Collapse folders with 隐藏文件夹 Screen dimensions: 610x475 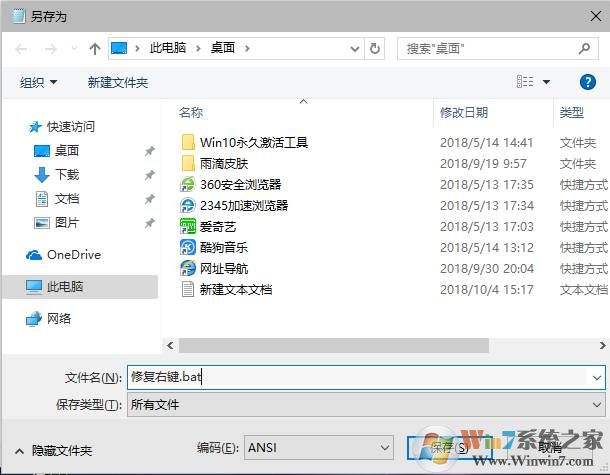pyautogui.click(x=54, y=450)
